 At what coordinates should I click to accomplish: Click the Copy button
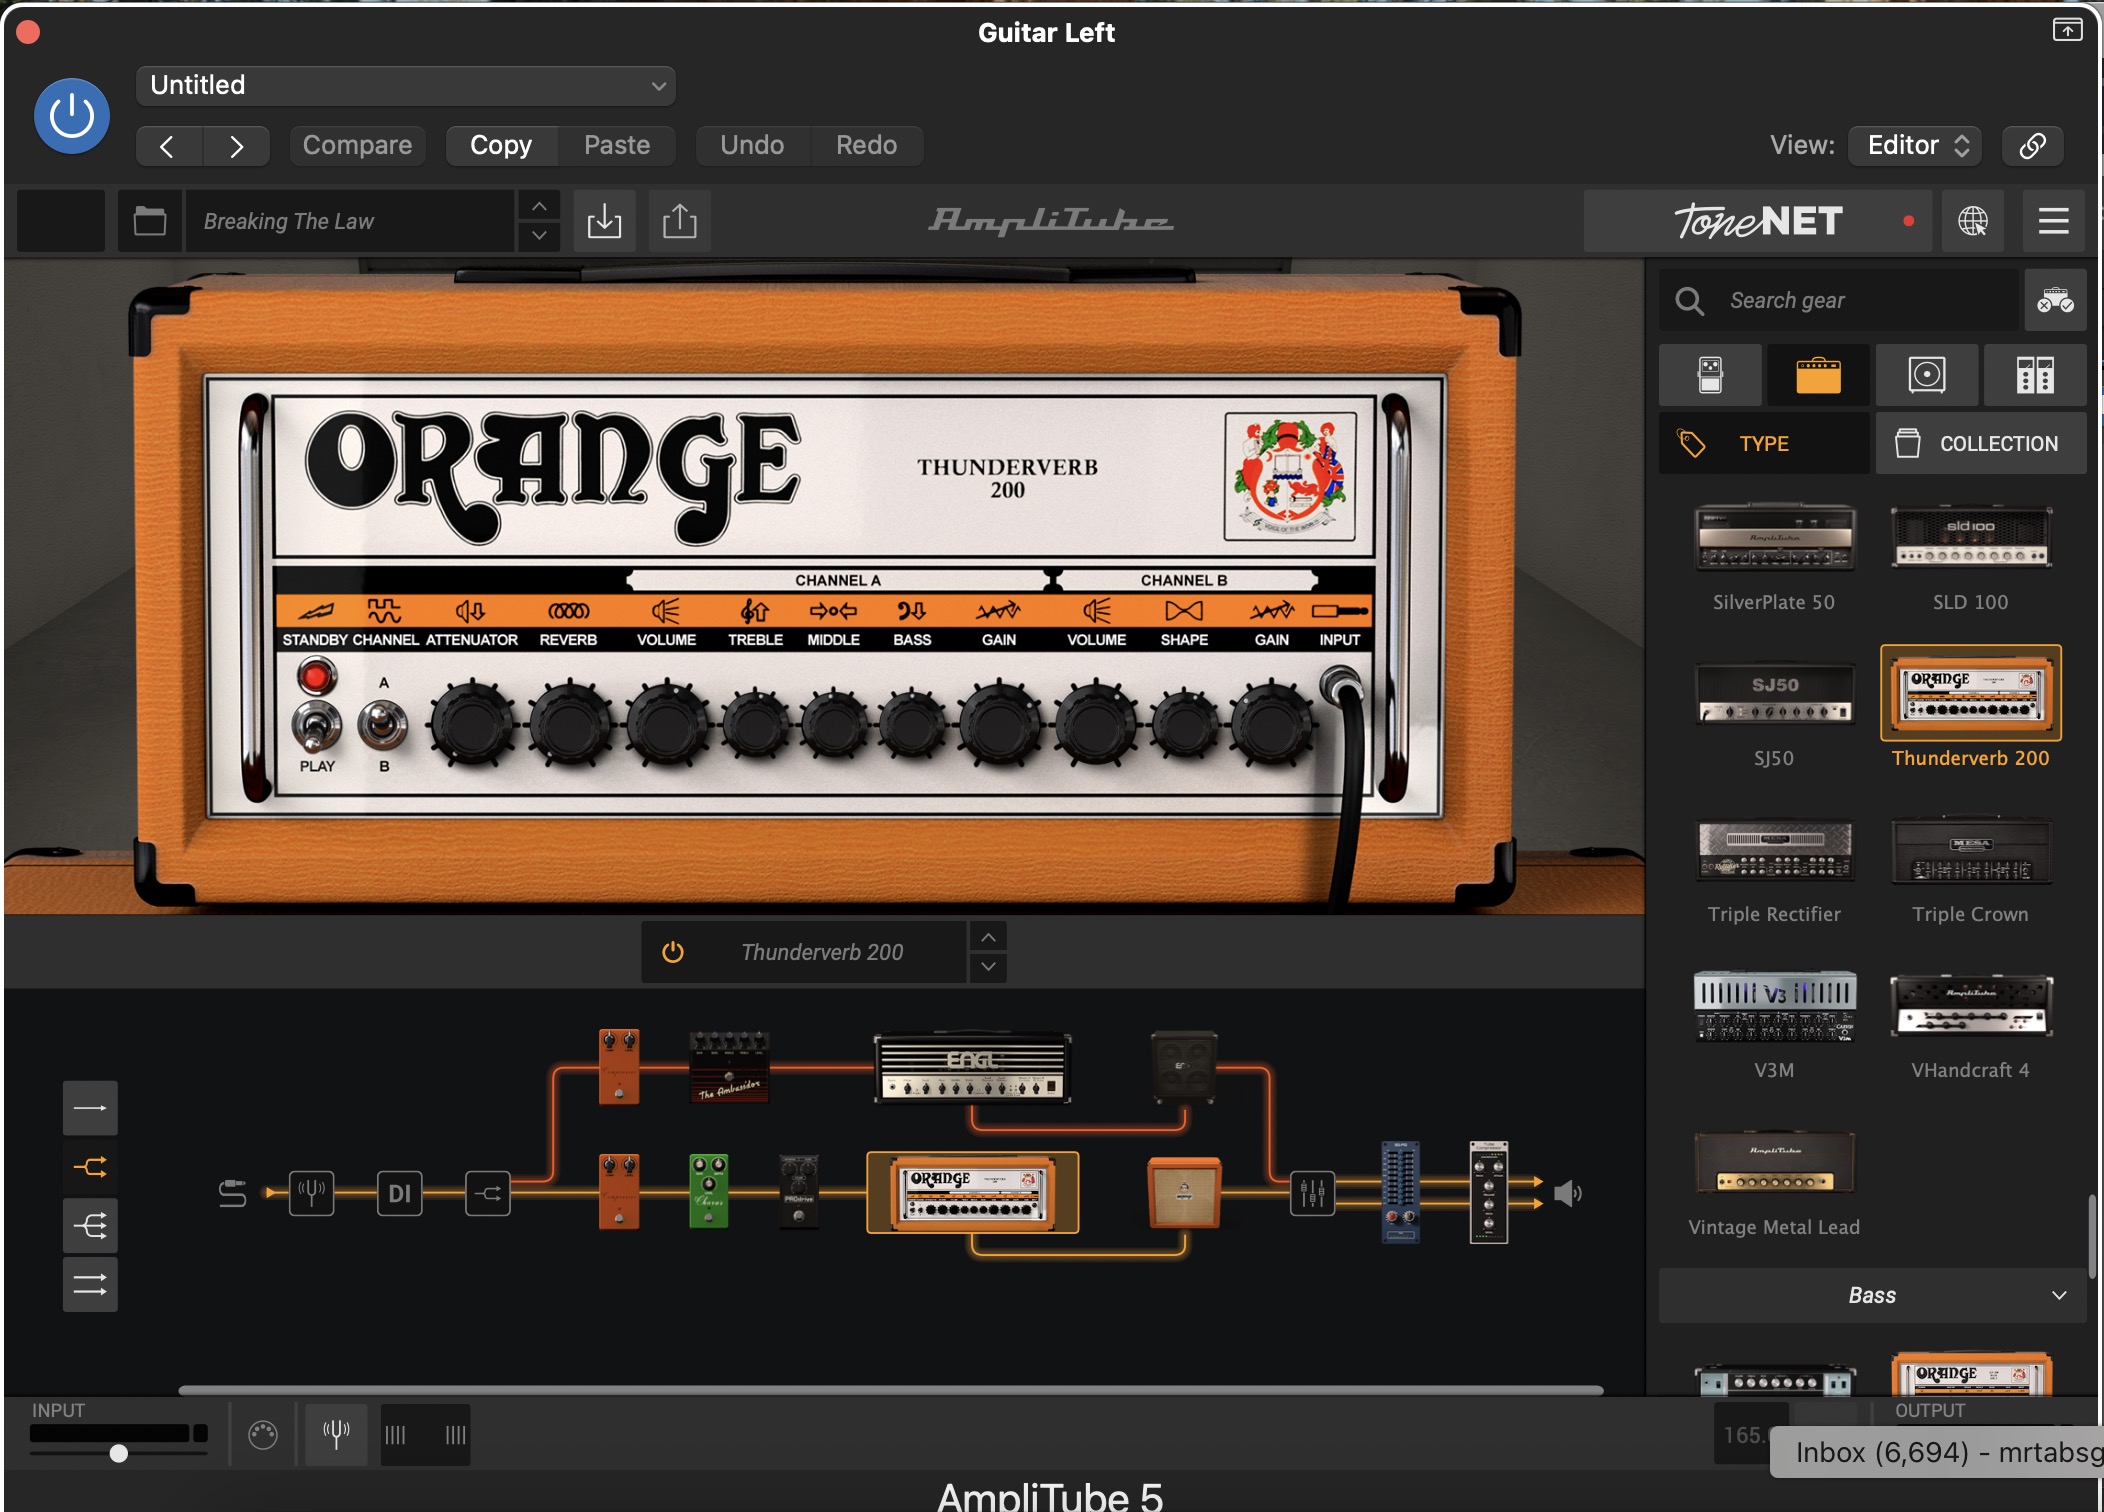[x=501, y=146]
